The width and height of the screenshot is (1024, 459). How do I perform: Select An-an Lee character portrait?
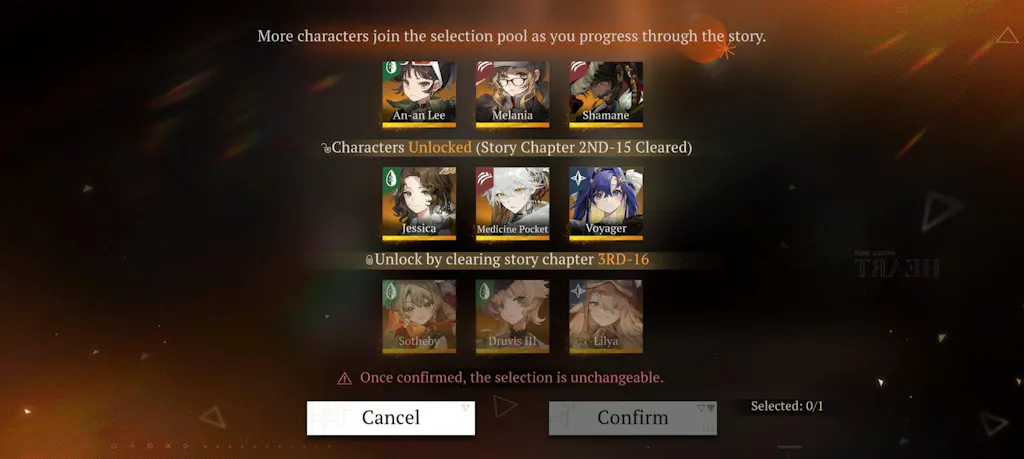click(x=419, y=95)
